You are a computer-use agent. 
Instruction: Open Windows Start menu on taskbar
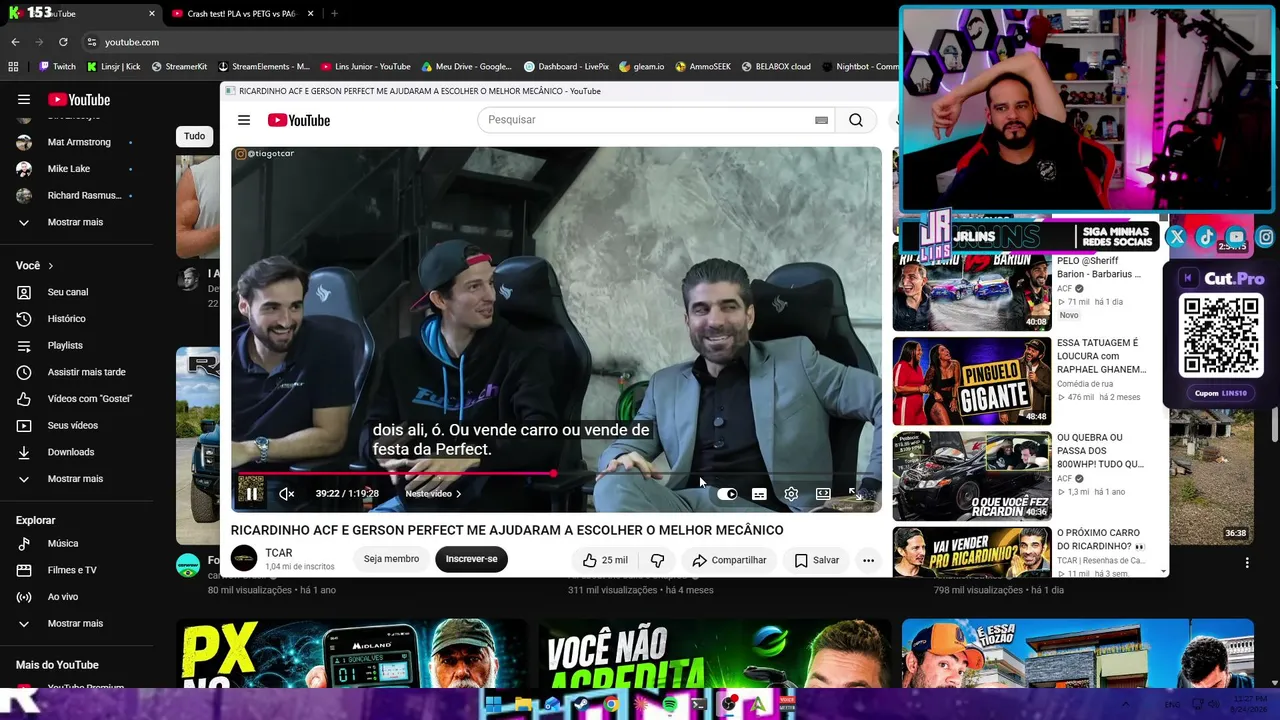tap(493, 705)
